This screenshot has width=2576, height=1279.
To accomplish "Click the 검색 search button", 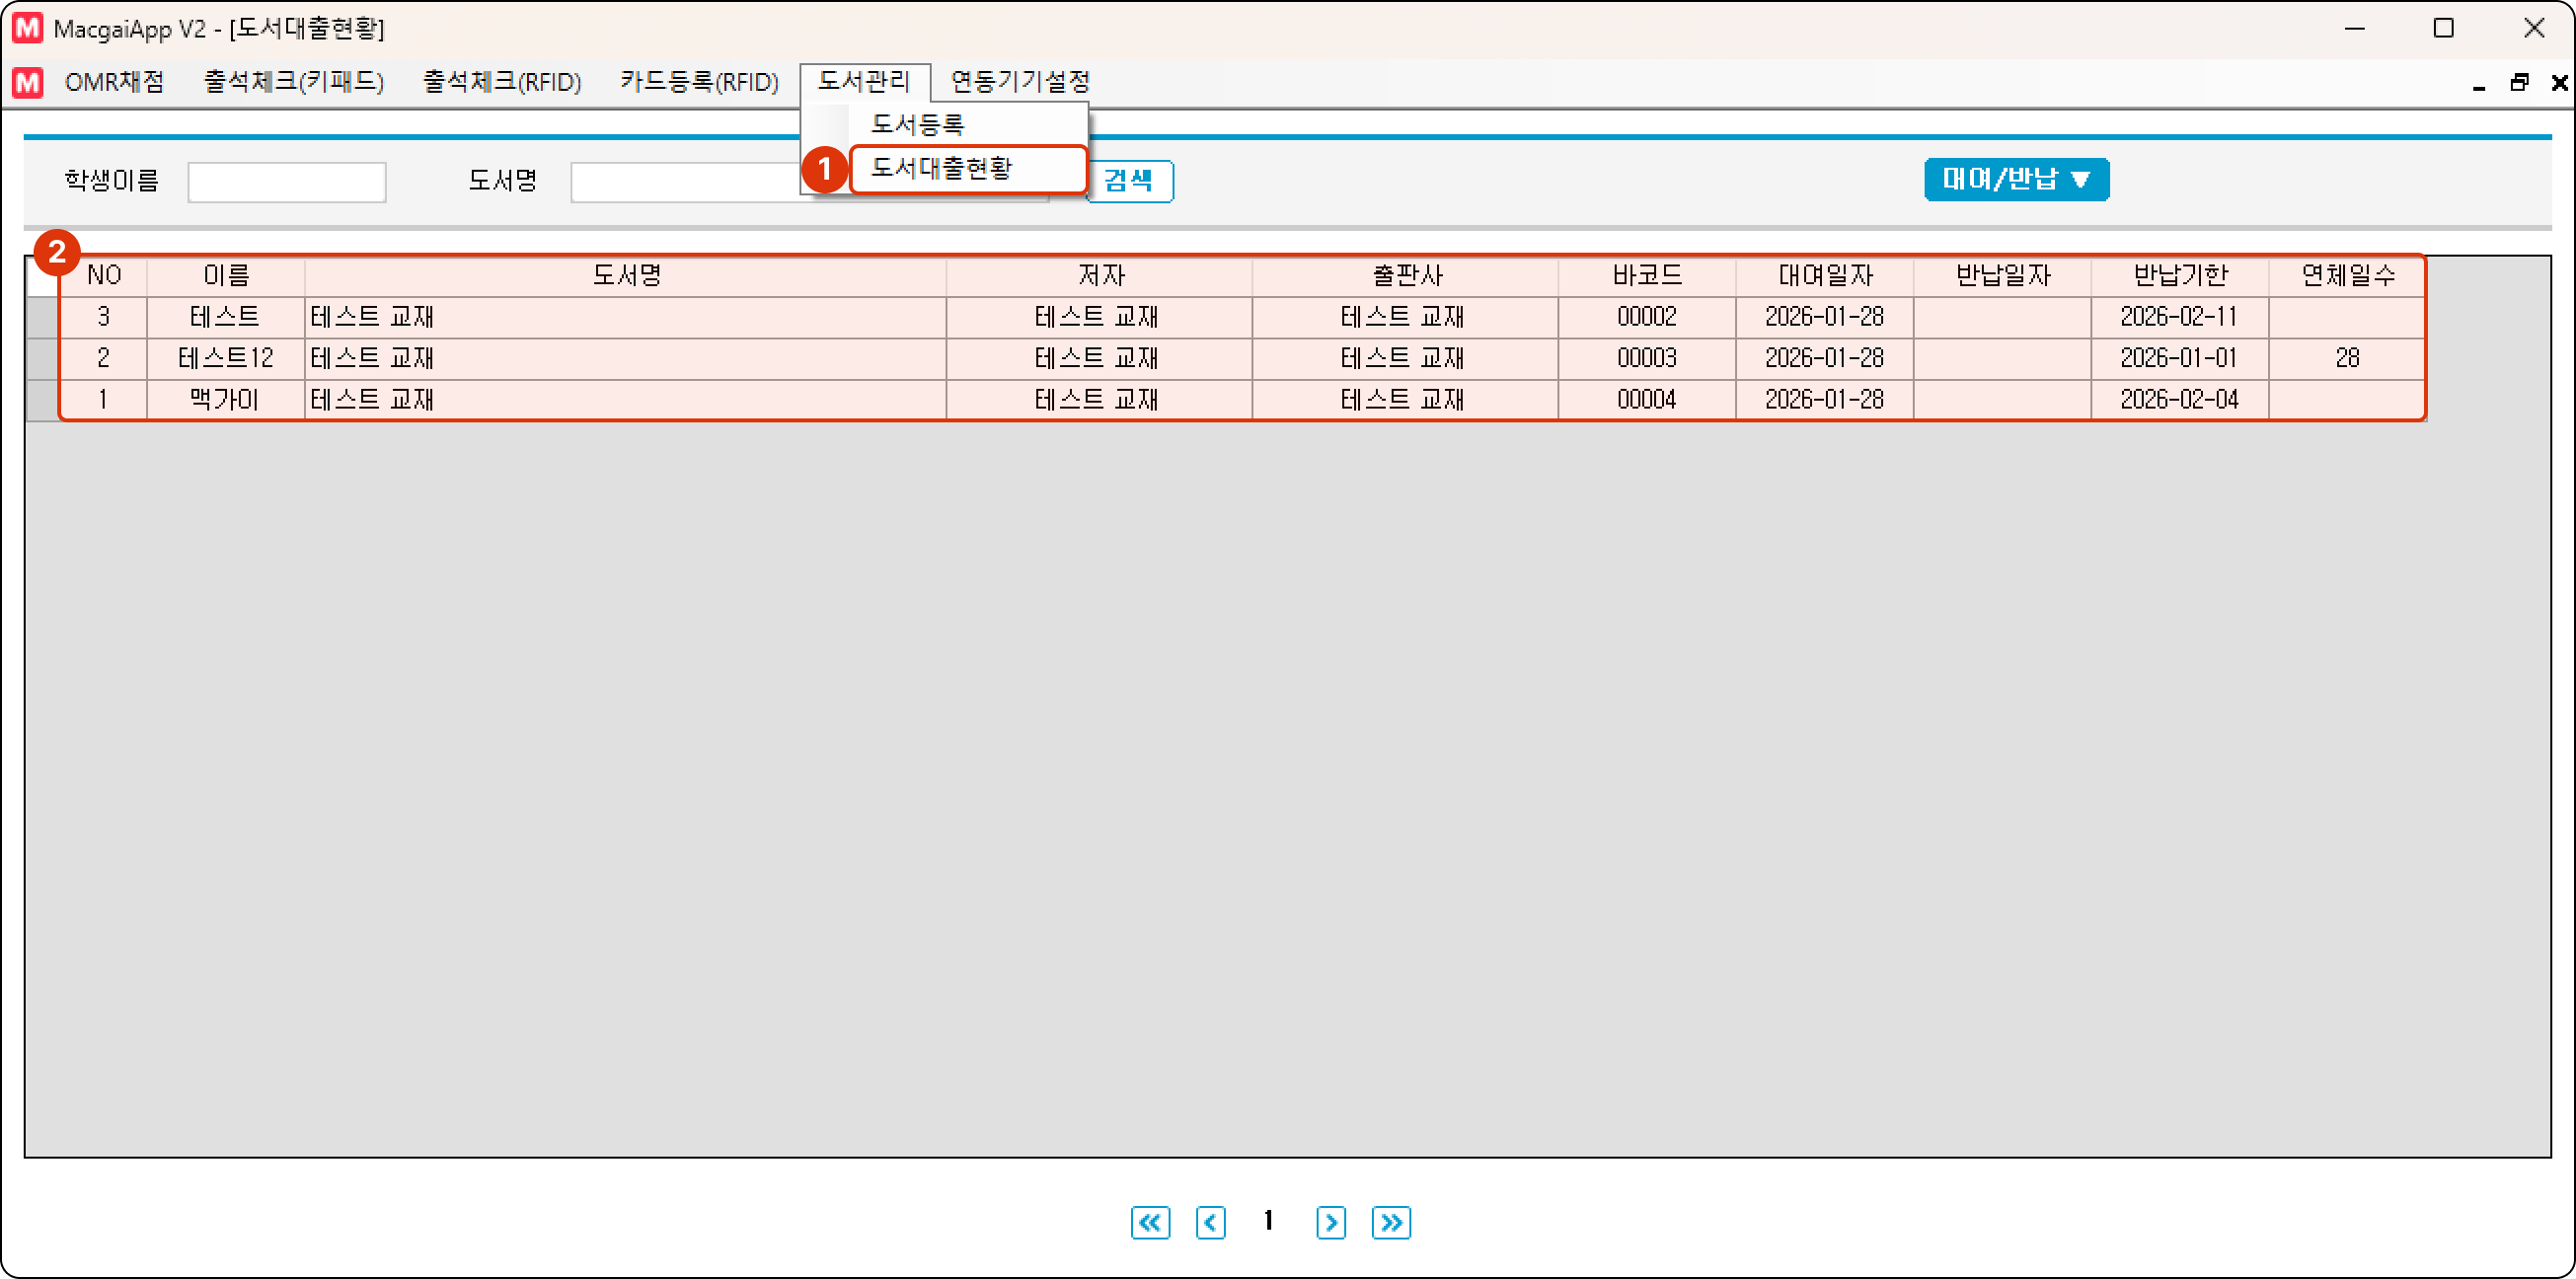I will pyautogui.click(x=1128, y=181).
